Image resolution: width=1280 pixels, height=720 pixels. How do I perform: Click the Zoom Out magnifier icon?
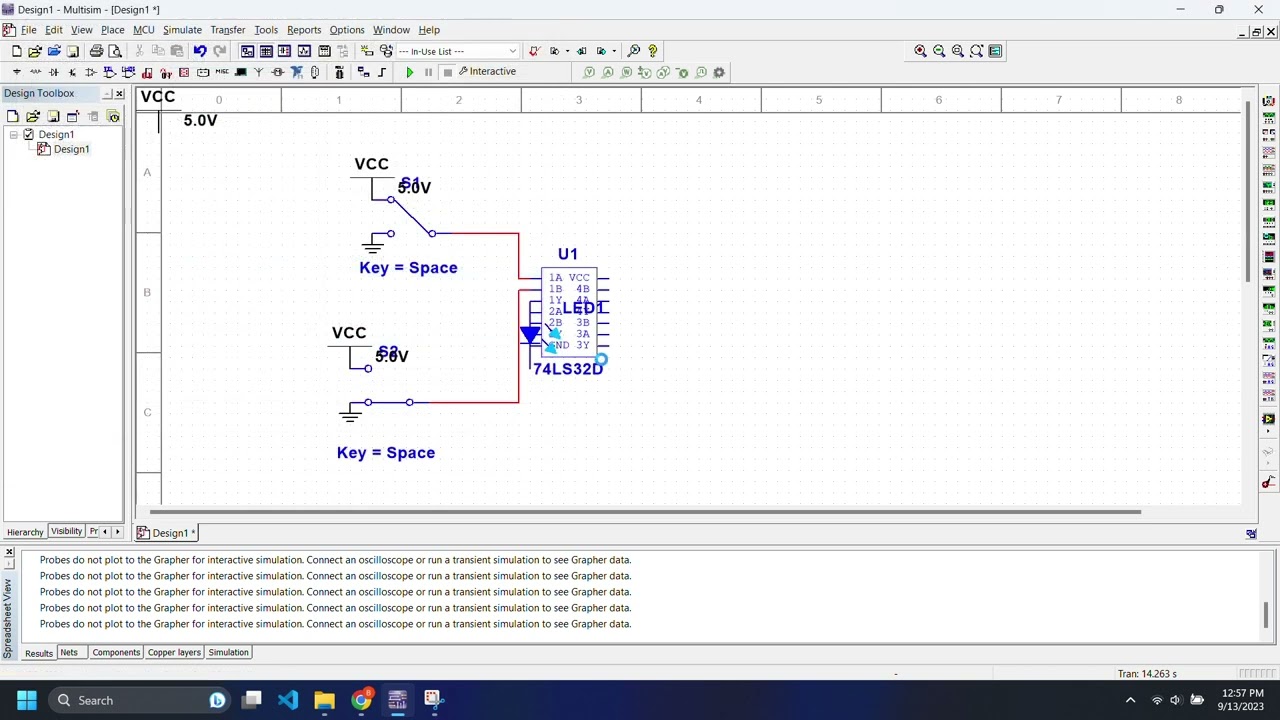click(x=939, y=51)
